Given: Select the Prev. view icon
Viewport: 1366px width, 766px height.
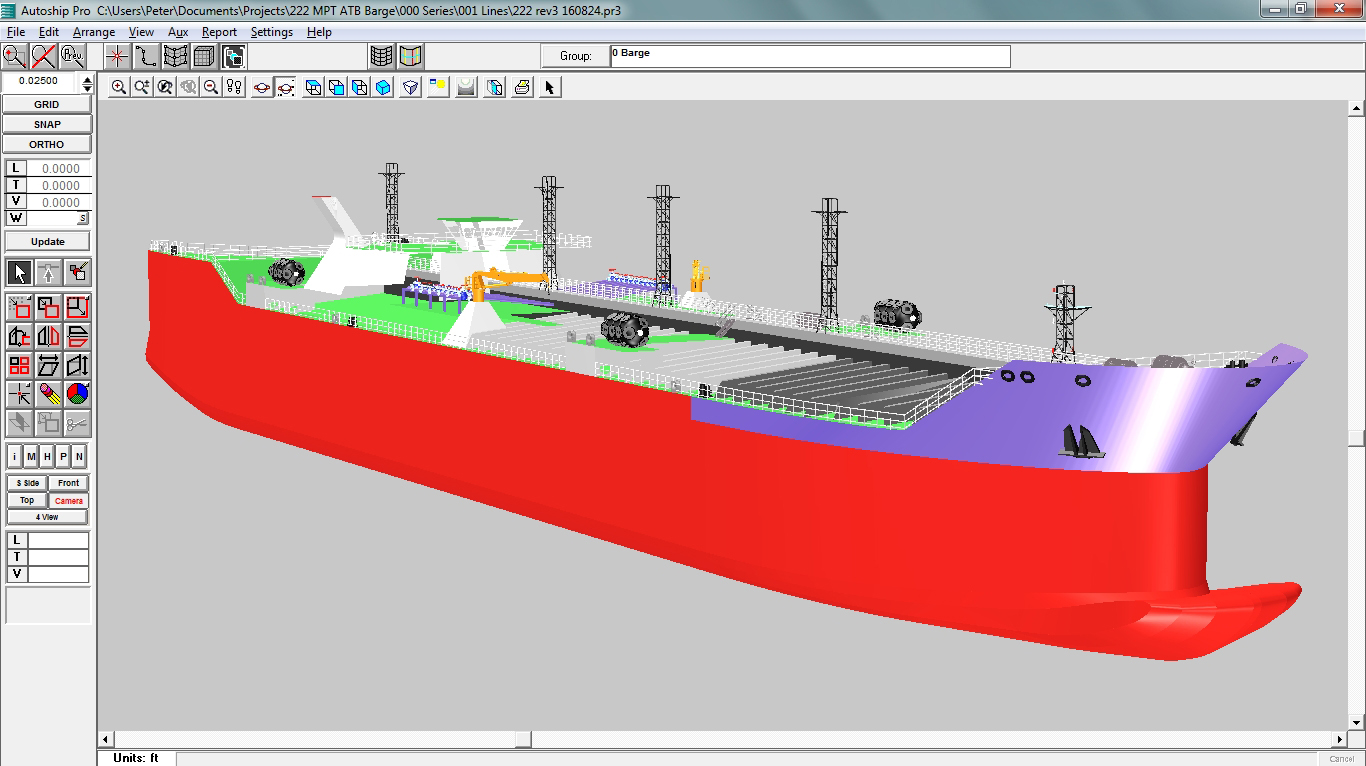Looking at the screenshot, I should (x=72, y=56).
